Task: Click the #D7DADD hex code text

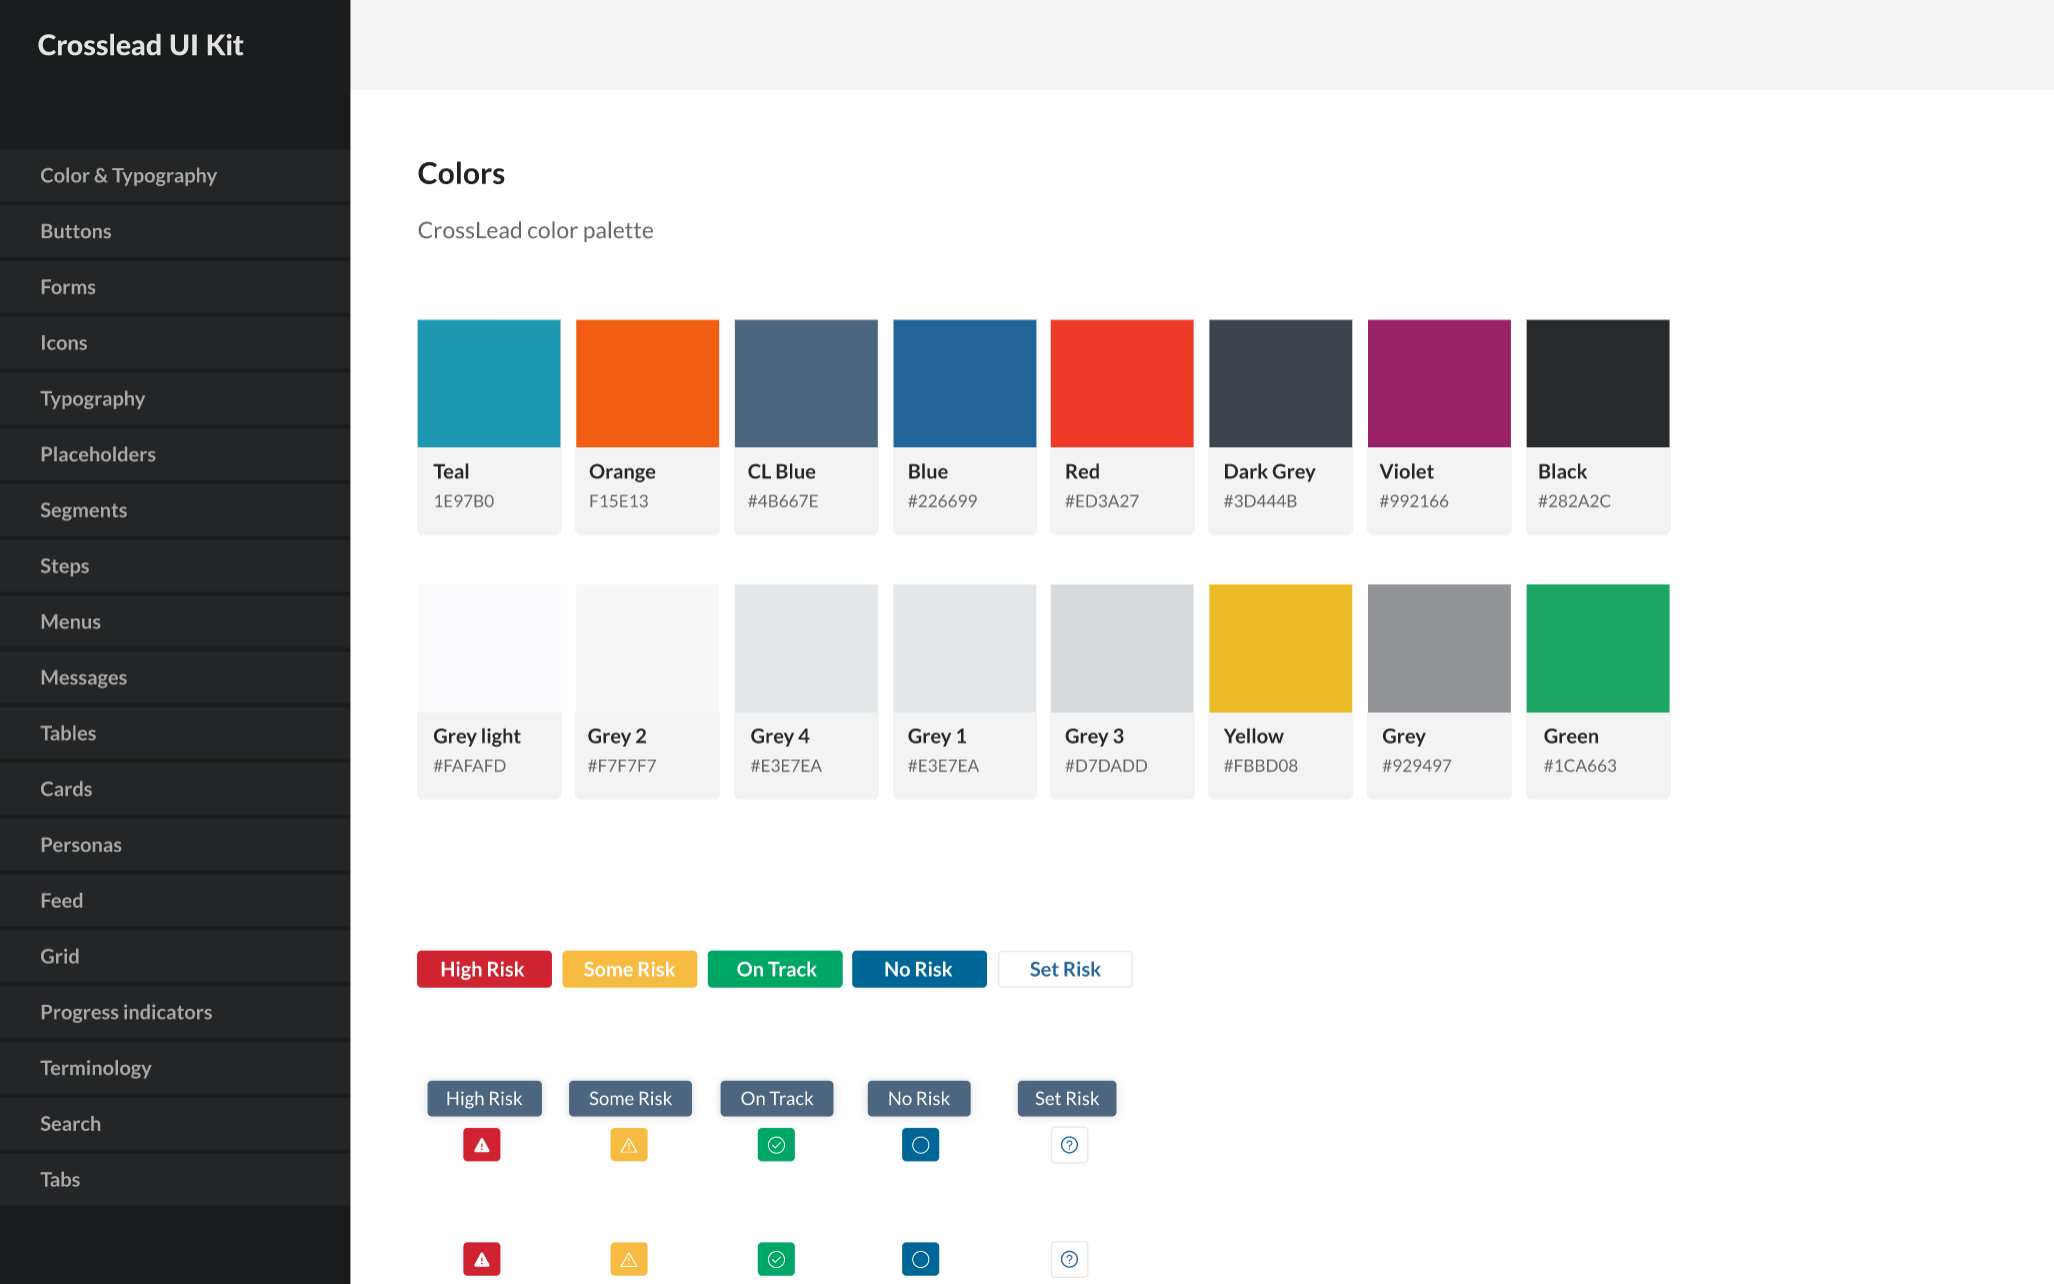Action: (1106, 766)
